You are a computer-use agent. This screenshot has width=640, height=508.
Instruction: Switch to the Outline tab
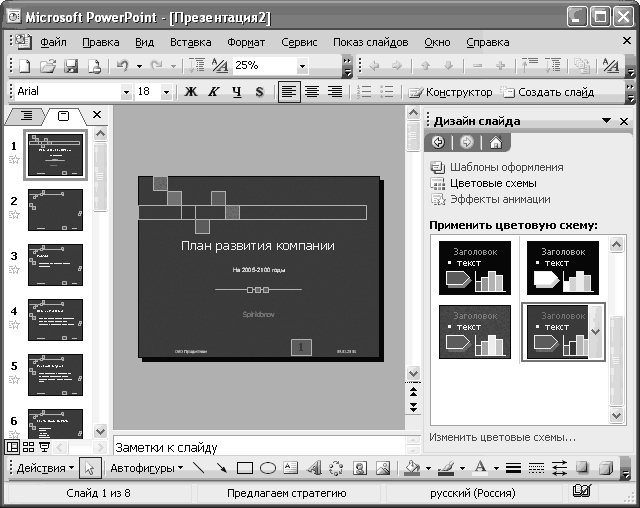coord(27,116)
